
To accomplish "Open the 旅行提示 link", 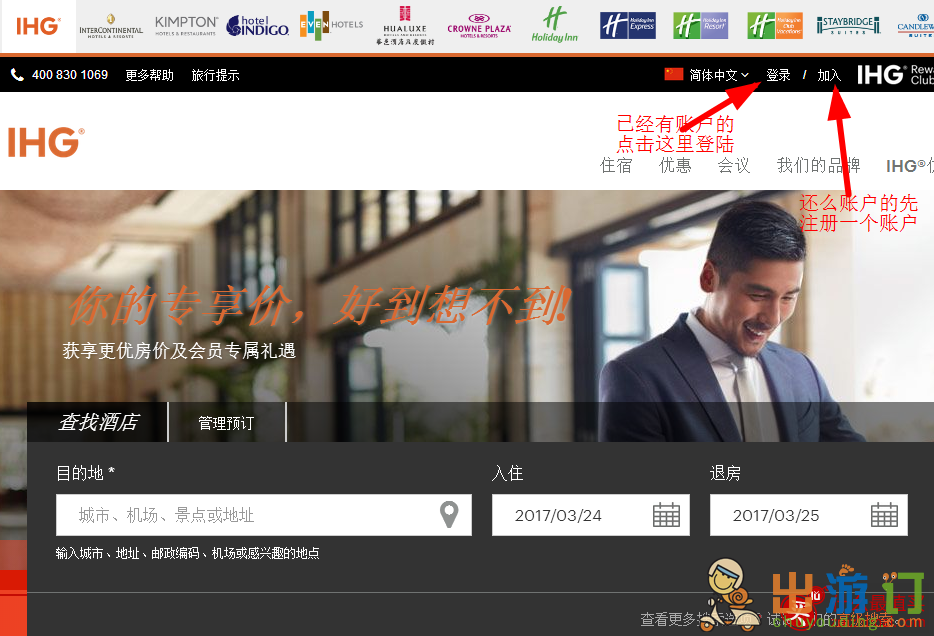I will (x=216, y=75).
